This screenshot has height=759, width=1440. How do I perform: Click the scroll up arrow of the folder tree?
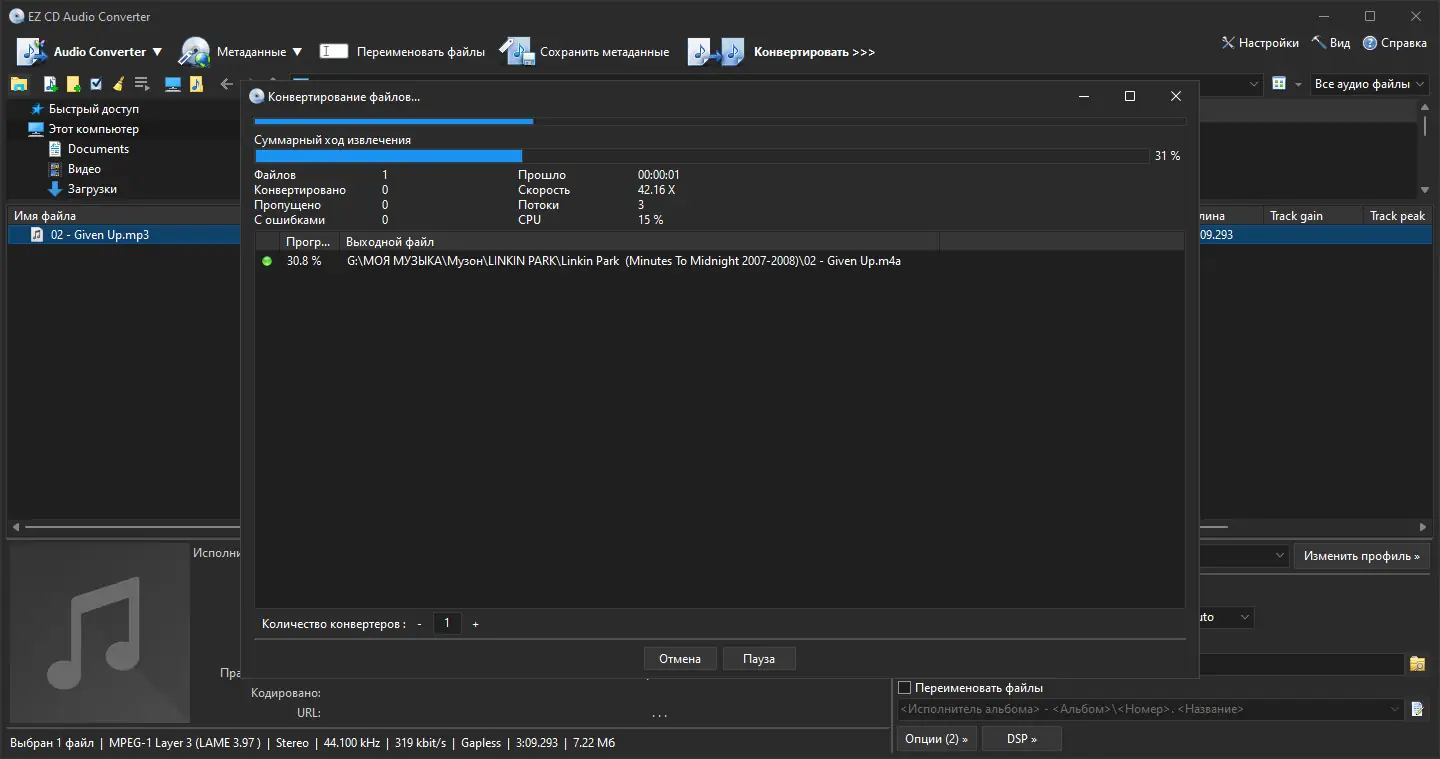click(x=1424, y=107)
